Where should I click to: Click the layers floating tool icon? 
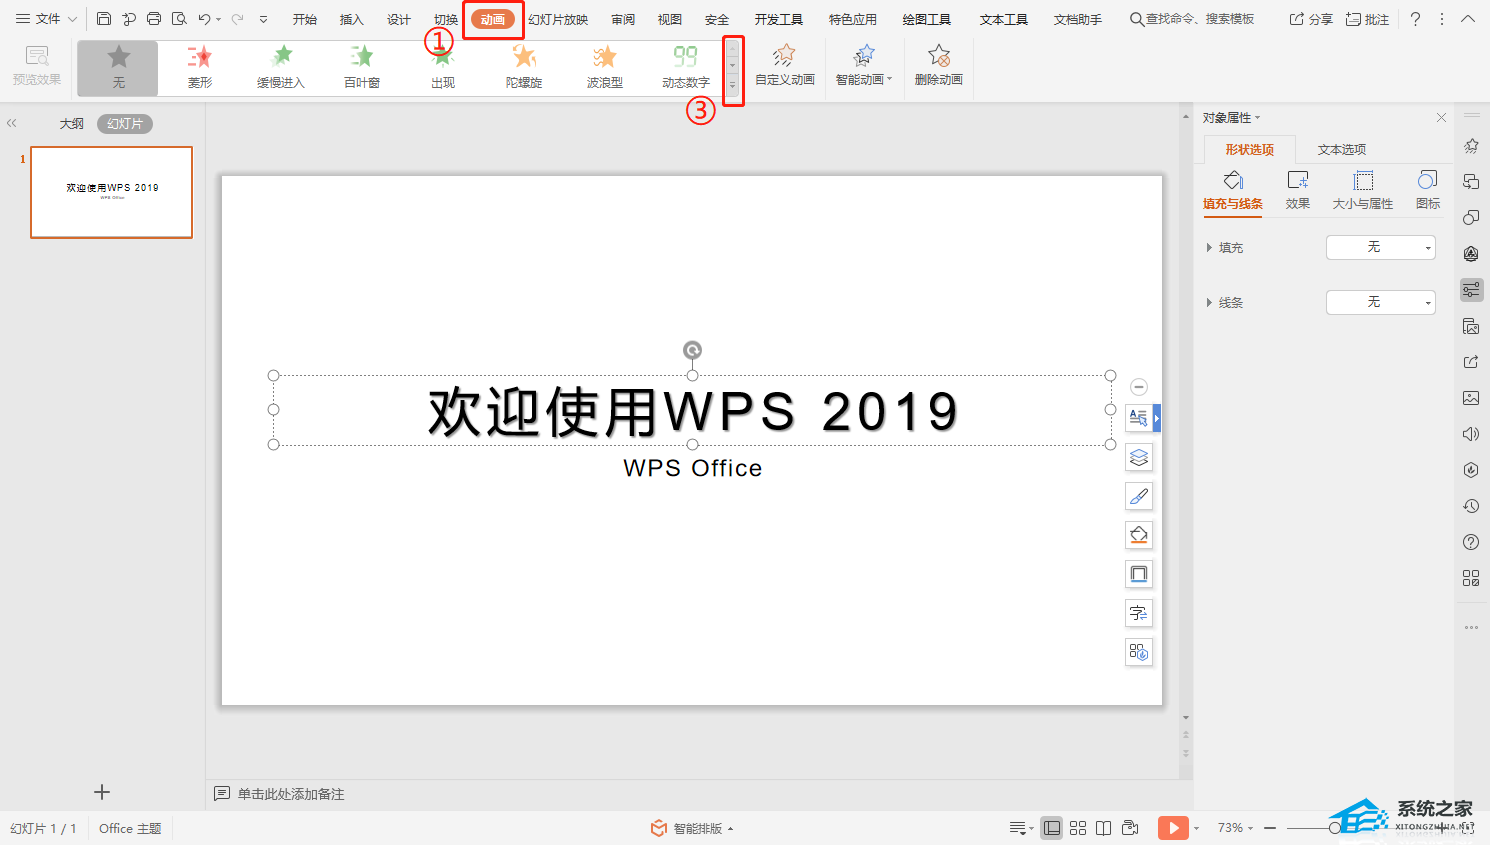pyautogui.click(x=1139, y=457)
